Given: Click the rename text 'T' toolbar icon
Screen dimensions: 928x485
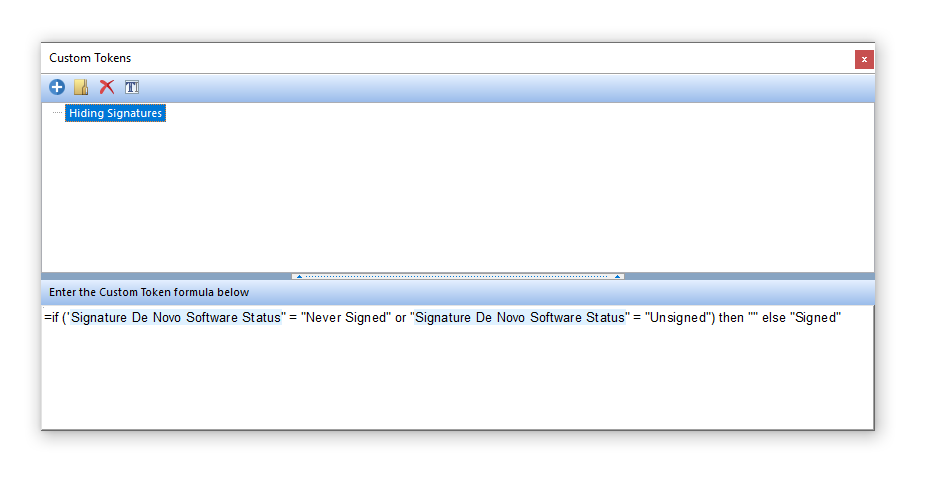Looking at the screenshot, I should pyautogui.click(x=131, y=87).
